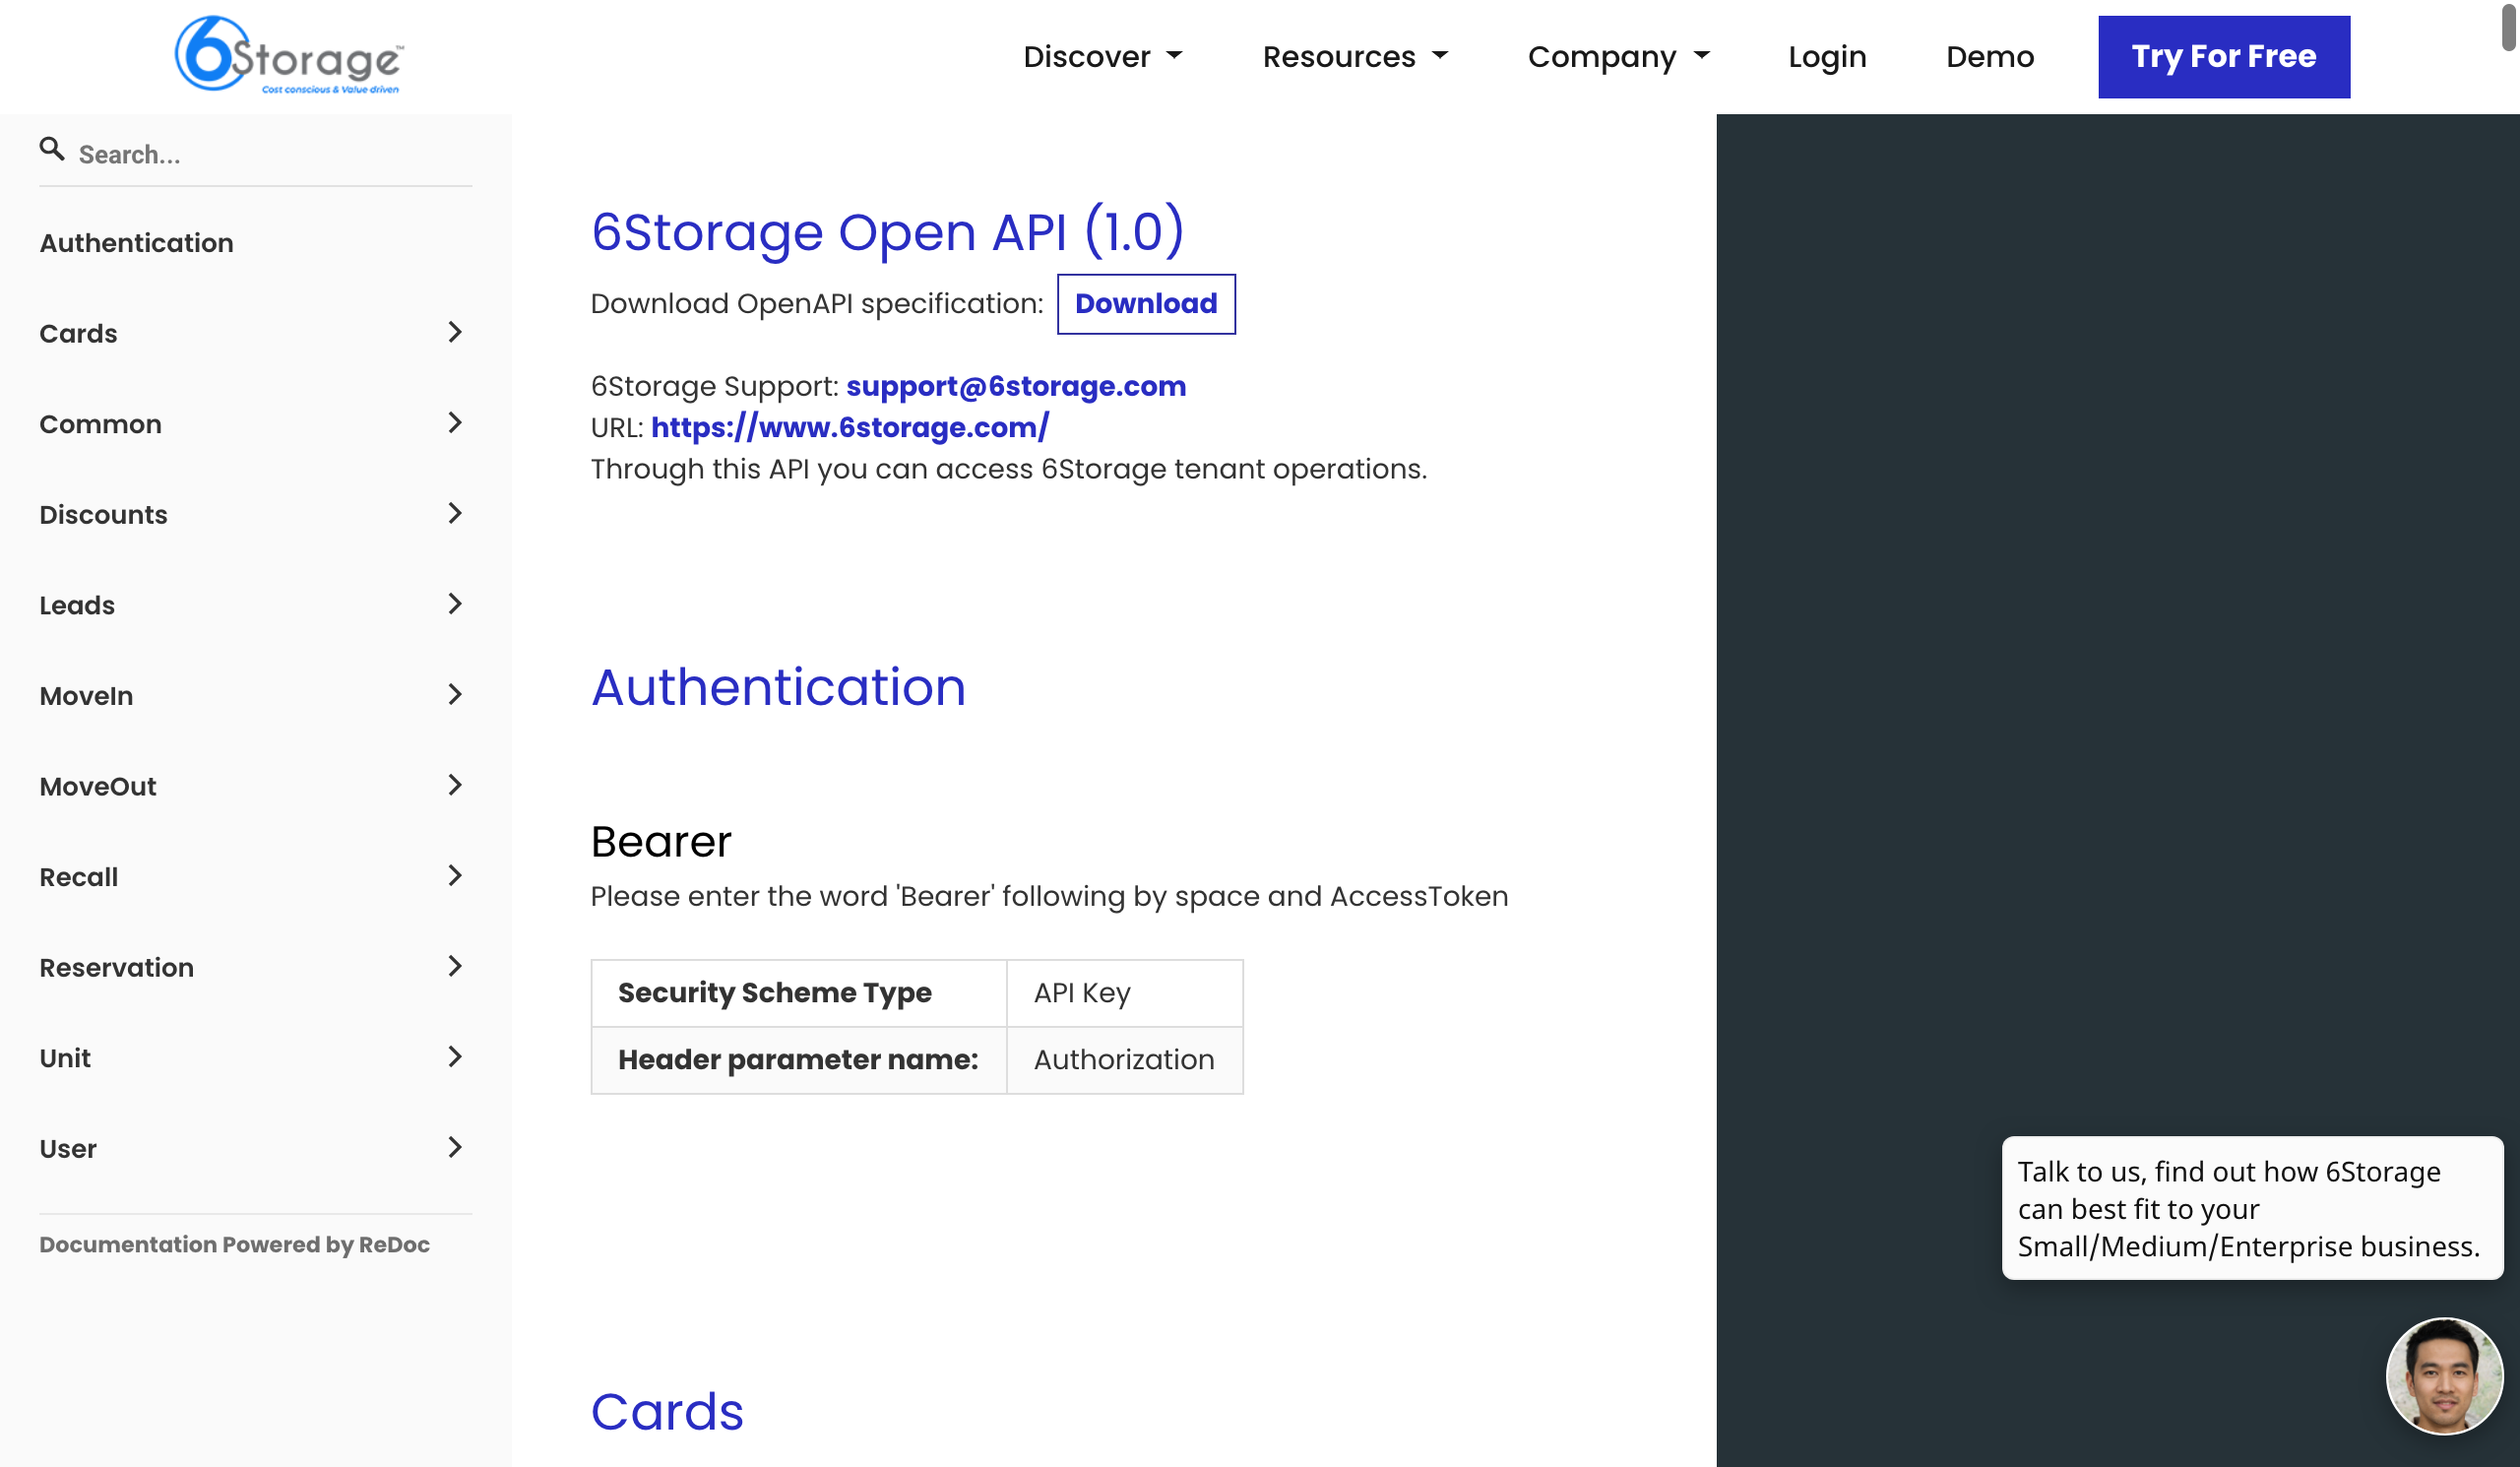The width and height of the screenshot is (2520, 1467).
Task: Open the Discover dropdown menu
Action: point(1103,57)
